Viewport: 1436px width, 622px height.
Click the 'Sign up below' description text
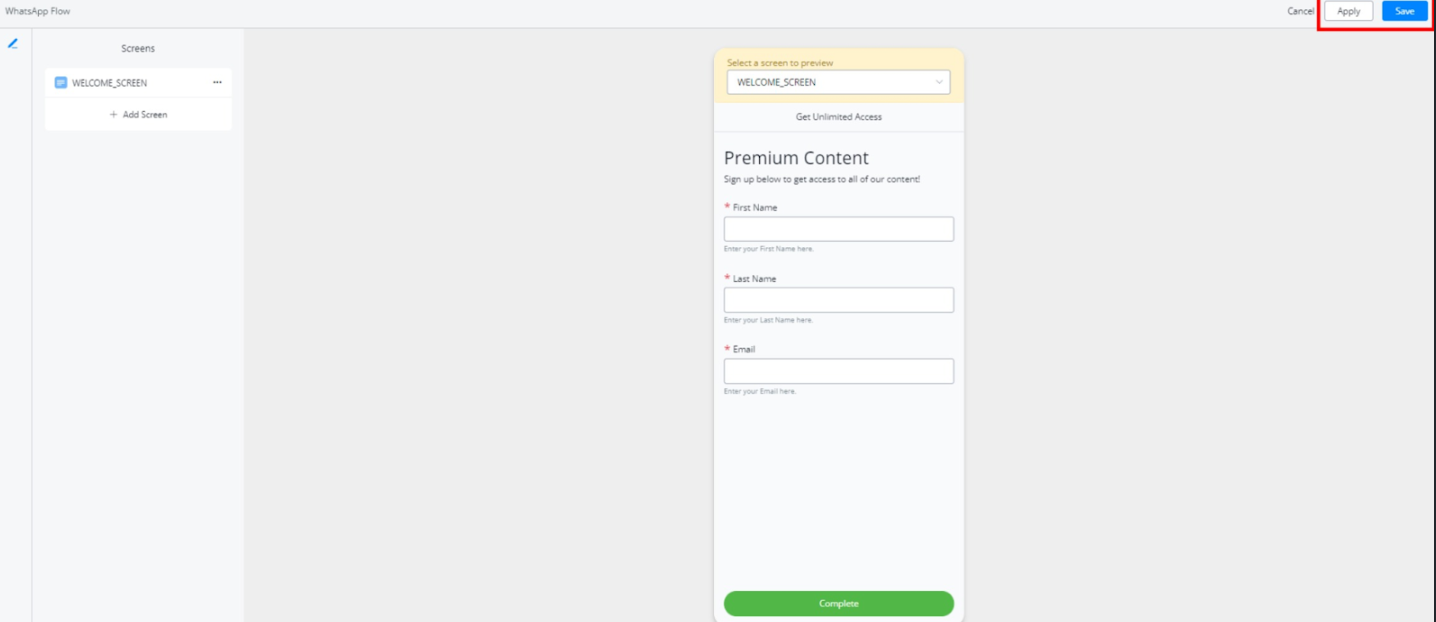coord(821,180)
